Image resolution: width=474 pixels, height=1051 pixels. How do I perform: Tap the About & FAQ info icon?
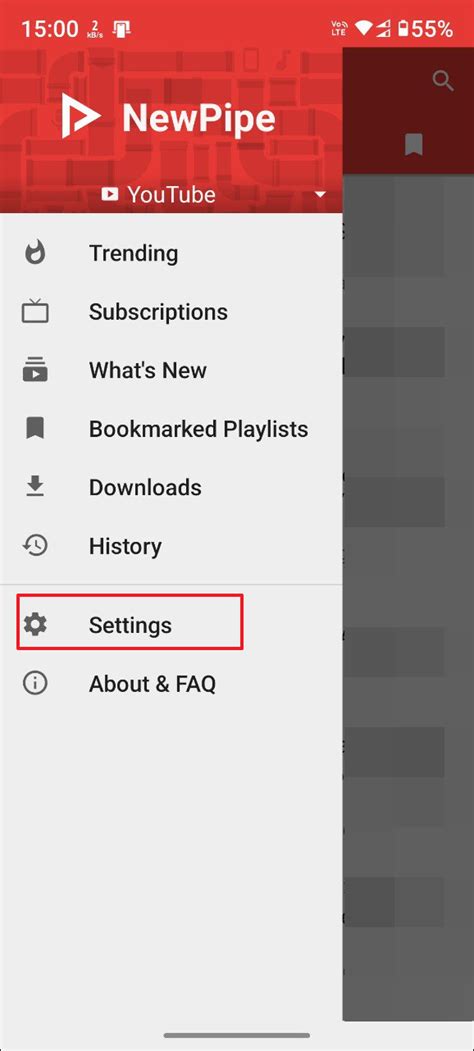35,684
